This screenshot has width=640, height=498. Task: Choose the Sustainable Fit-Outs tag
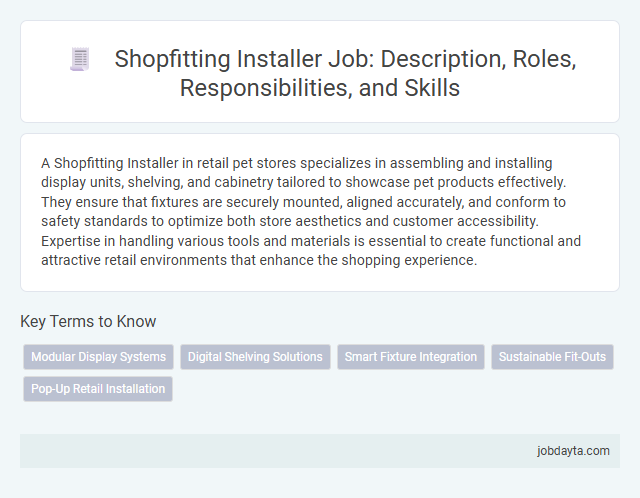pyautogui.click(x=552, y=357)
